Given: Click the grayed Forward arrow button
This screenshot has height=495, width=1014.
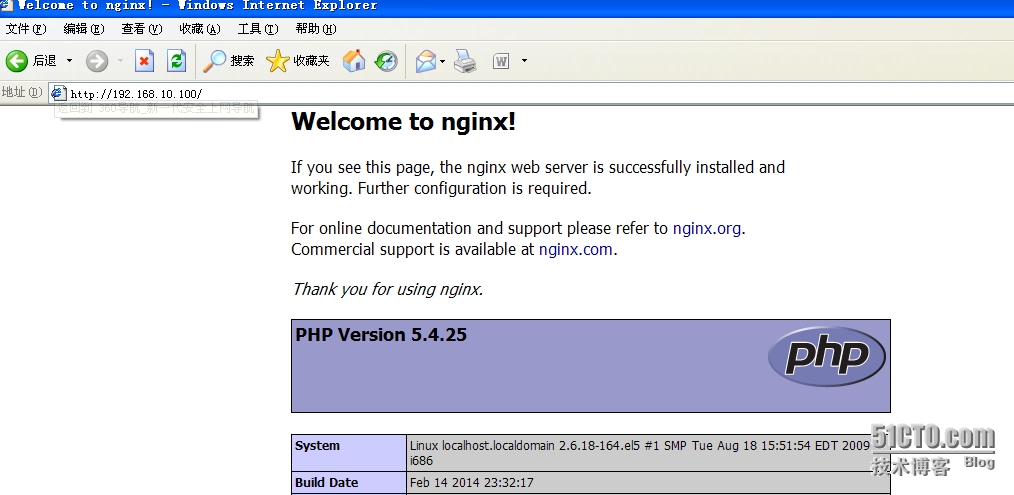Looking at the screenshot, I should coord(97,61).
